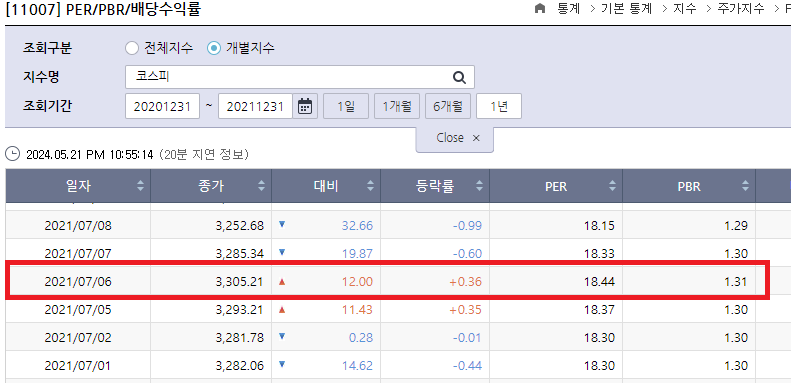The height and width of the screenshot is (383, 791).
Task: Click the change value 11.43
Action: click(357, 309)
